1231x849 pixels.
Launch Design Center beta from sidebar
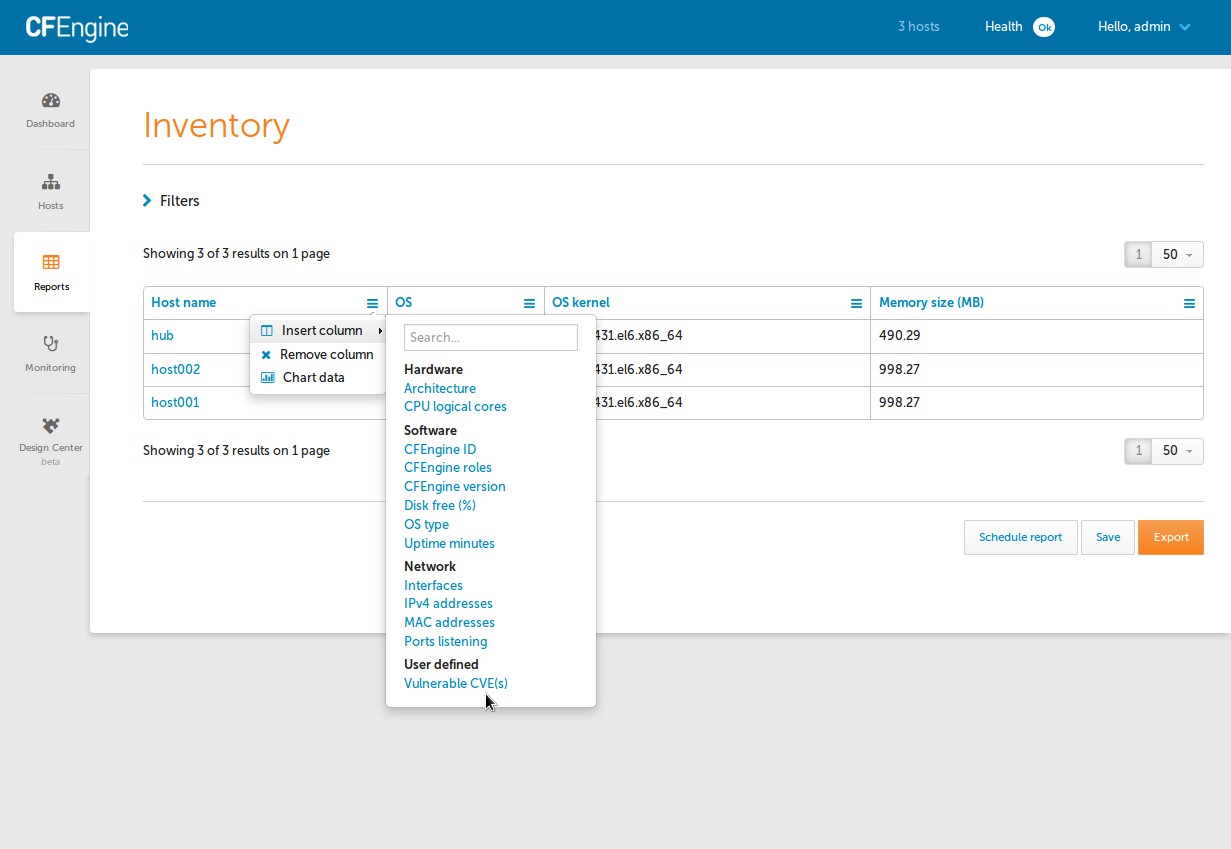(x=49, y=437)
